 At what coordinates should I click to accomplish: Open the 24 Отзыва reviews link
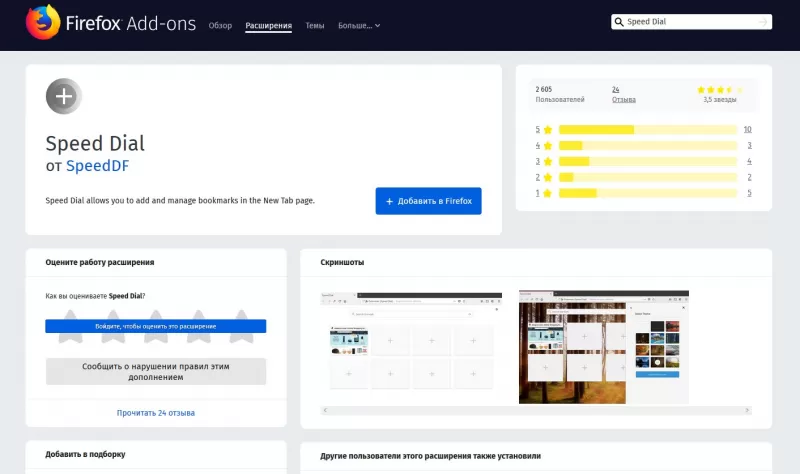(x=623, y=94)
